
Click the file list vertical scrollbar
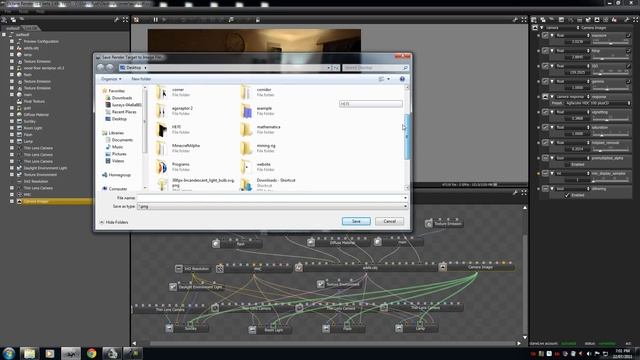tap(407, 137)
